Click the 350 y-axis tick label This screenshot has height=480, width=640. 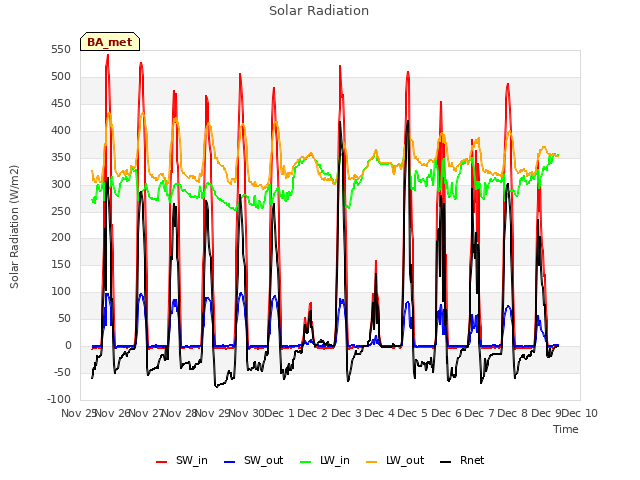pos(61,158)
